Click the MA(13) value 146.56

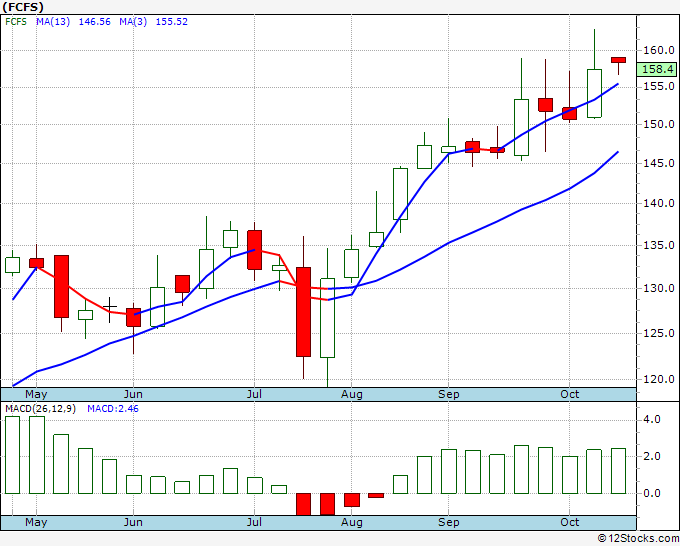[95, 22]
